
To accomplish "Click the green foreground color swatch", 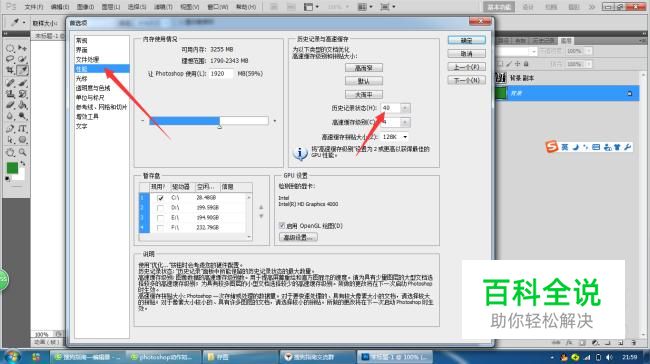I will coord(12,168).
